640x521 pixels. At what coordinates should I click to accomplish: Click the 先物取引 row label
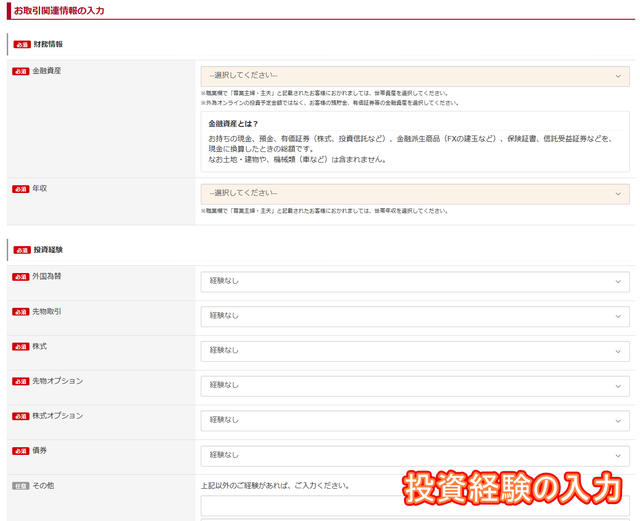tap(47, 312)
